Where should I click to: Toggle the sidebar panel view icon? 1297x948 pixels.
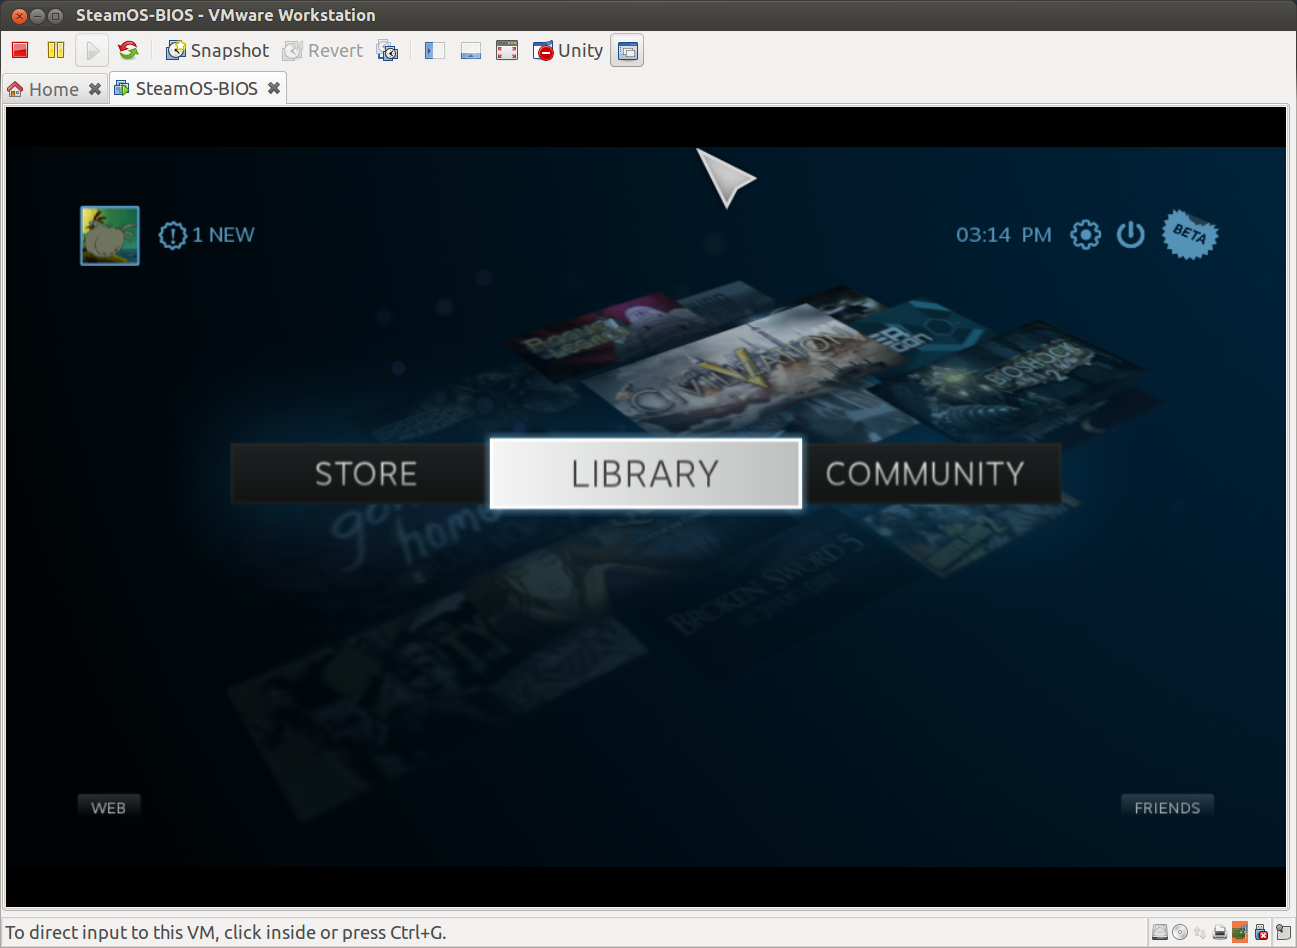[x=435, y=51]
